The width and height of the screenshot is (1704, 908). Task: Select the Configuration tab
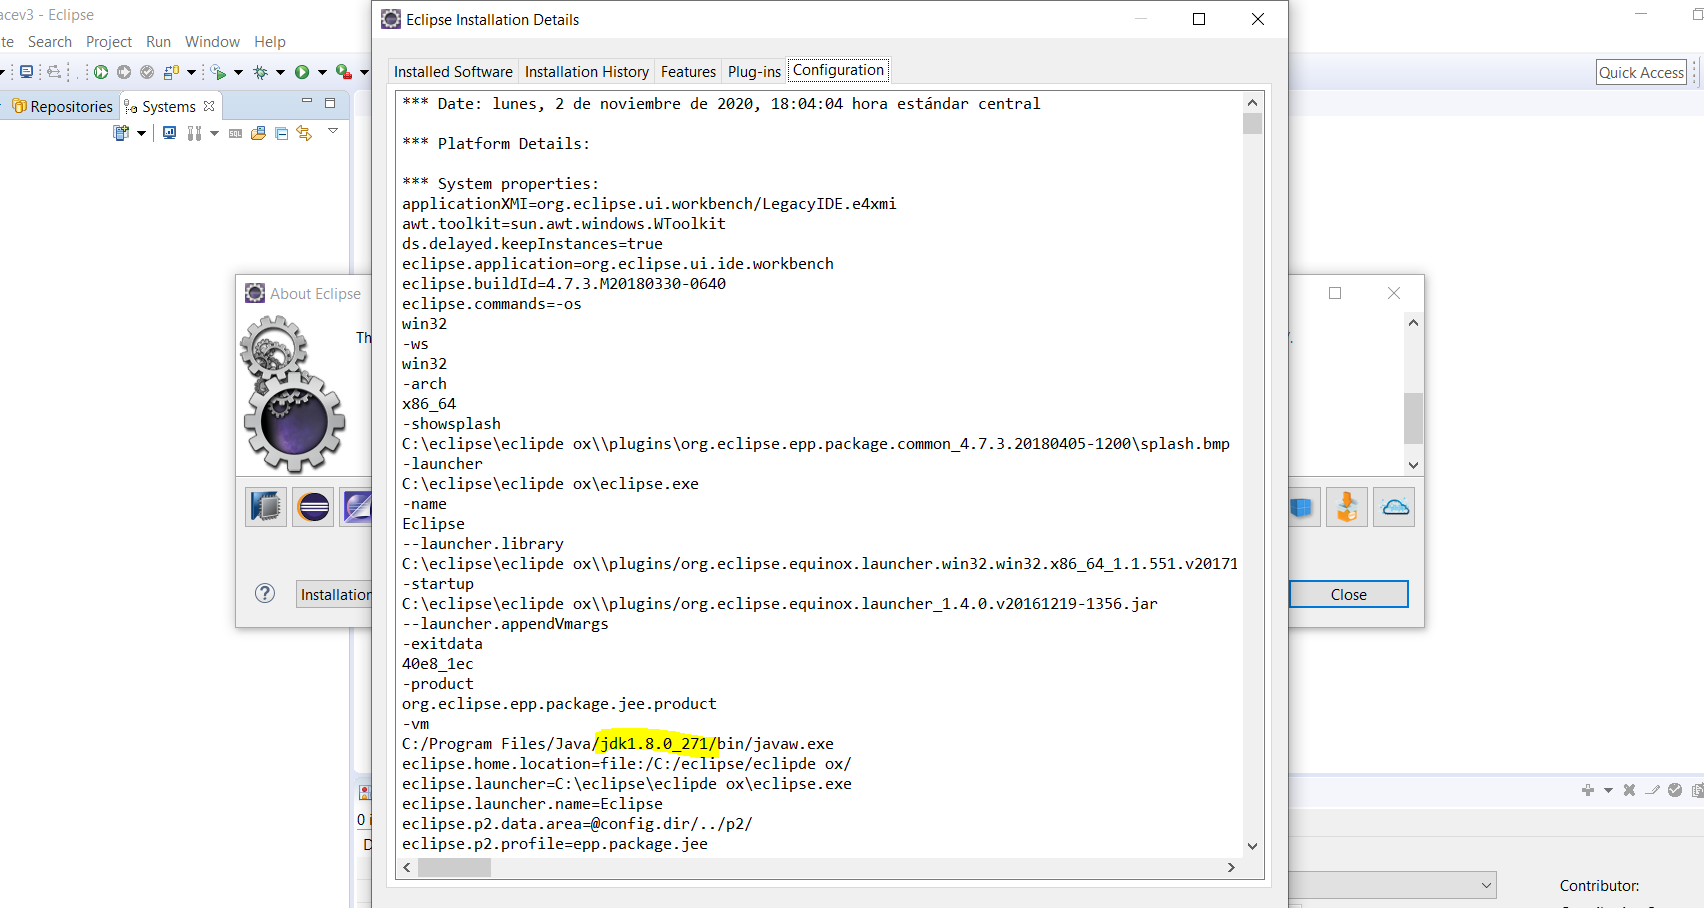pos(838,70)
